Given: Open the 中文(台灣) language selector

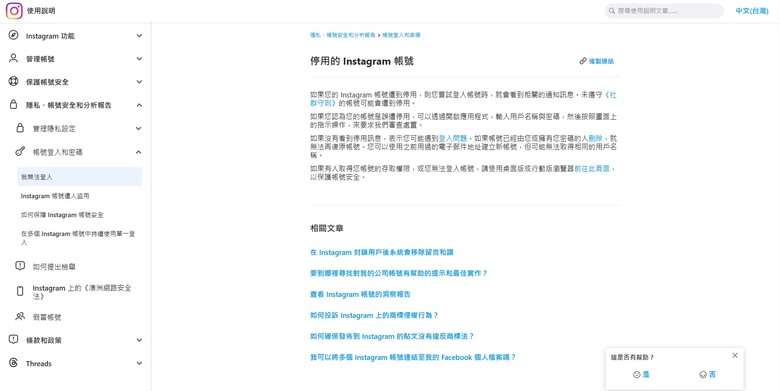Looking at the screenshot, I should pos(752,10).
